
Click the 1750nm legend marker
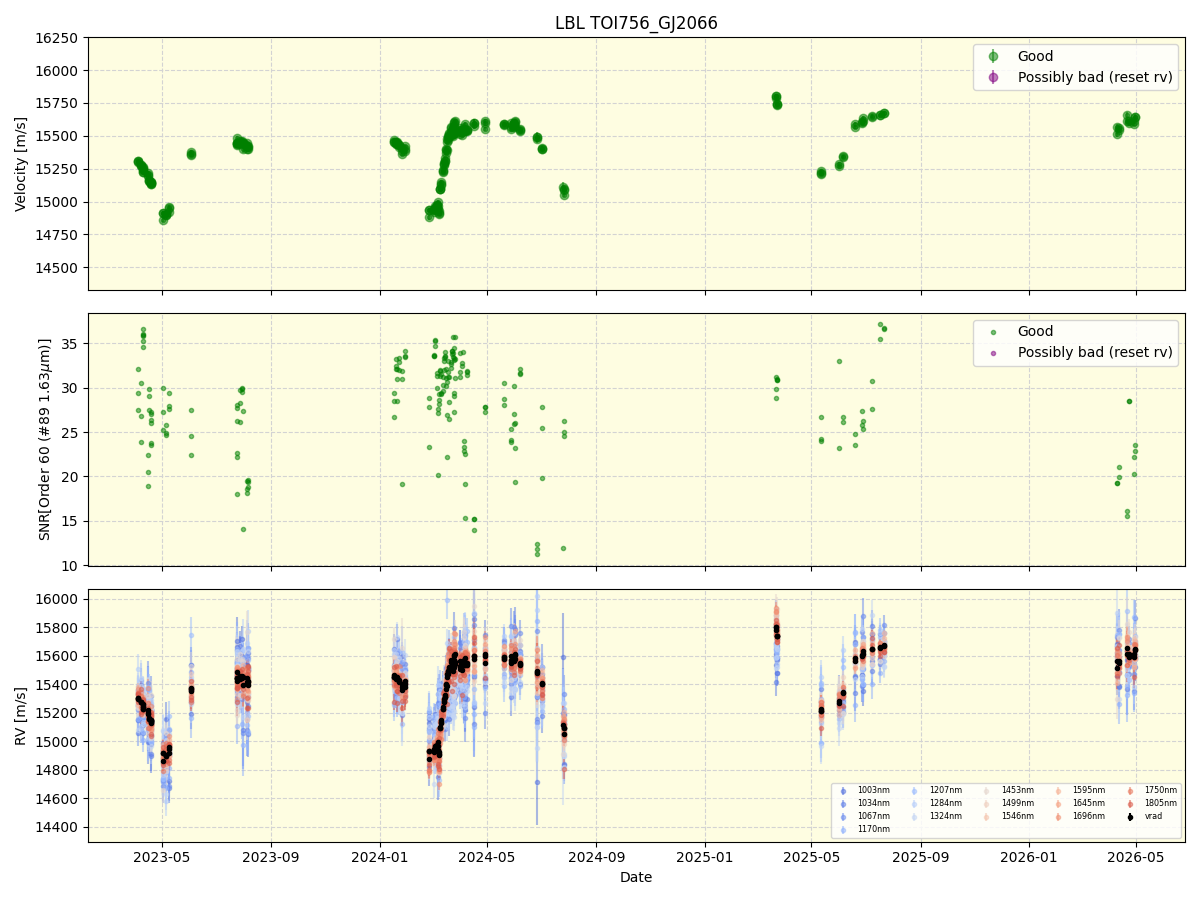pyautogui.click(x=1130, y=791)
